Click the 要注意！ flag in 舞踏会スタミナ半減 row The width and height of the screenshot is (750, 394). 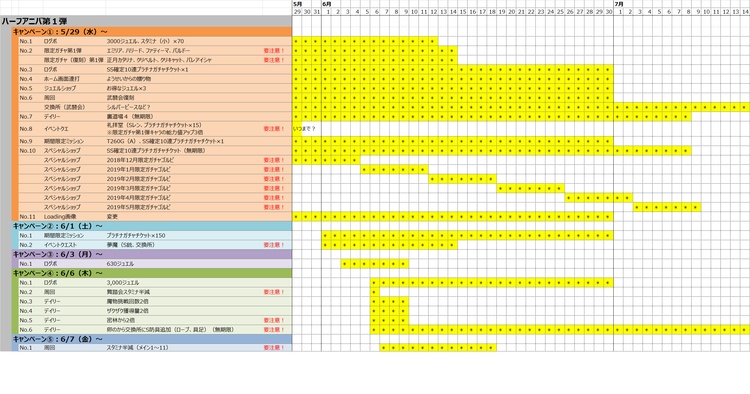pos(274,292)
